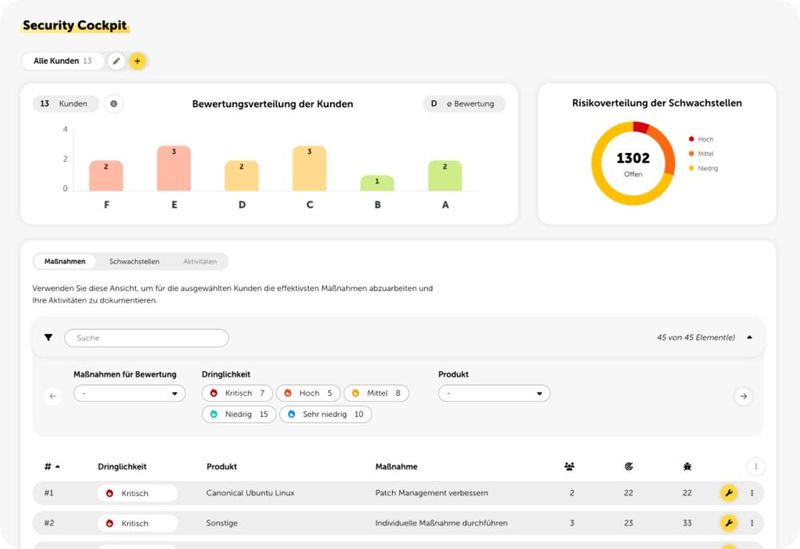This screenshot has width=800, height=549.
Task: Click the E rating bar in chart
Action: [174, 168]
